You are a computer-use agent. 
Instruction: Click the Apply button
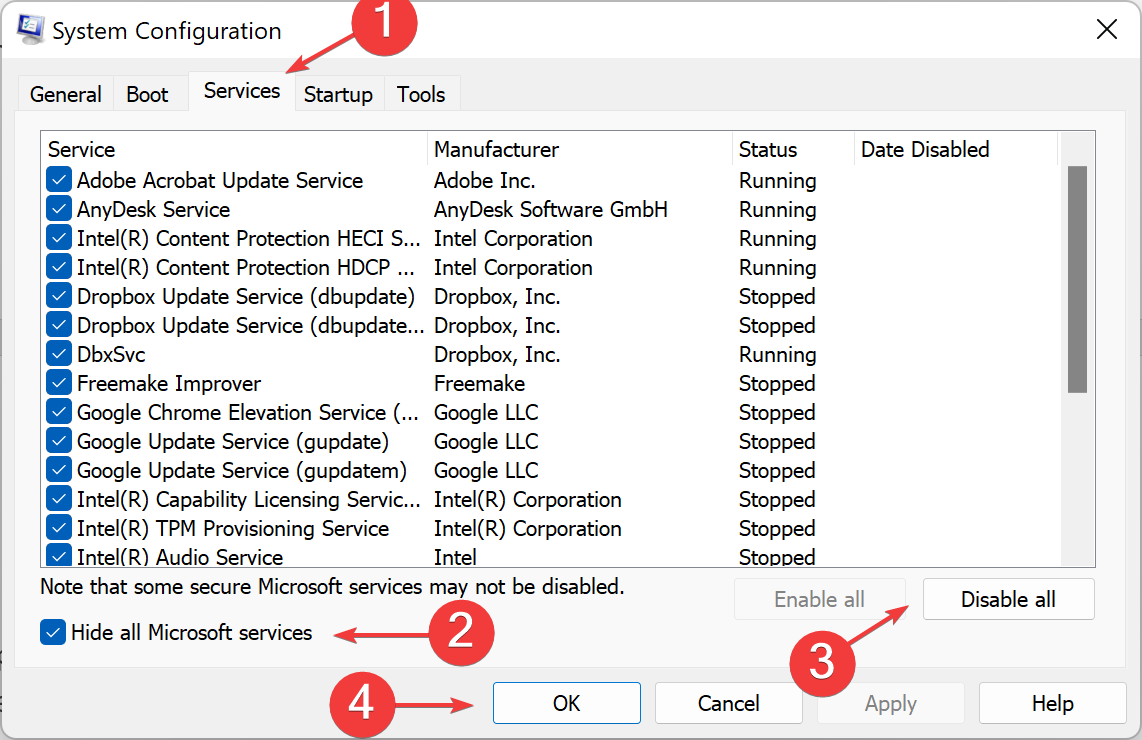pos(890,703)
